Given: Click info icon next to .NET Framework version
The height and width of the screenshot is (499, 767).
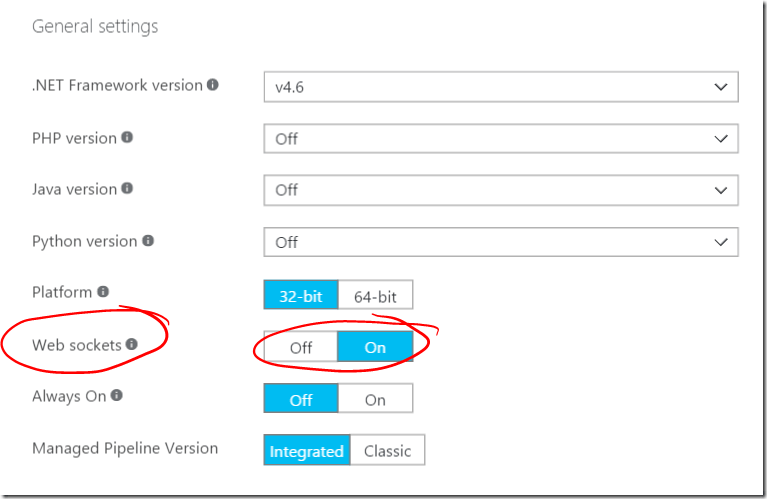Looking at the screenshot, I should pyautogui.click(x=212, y=85).
